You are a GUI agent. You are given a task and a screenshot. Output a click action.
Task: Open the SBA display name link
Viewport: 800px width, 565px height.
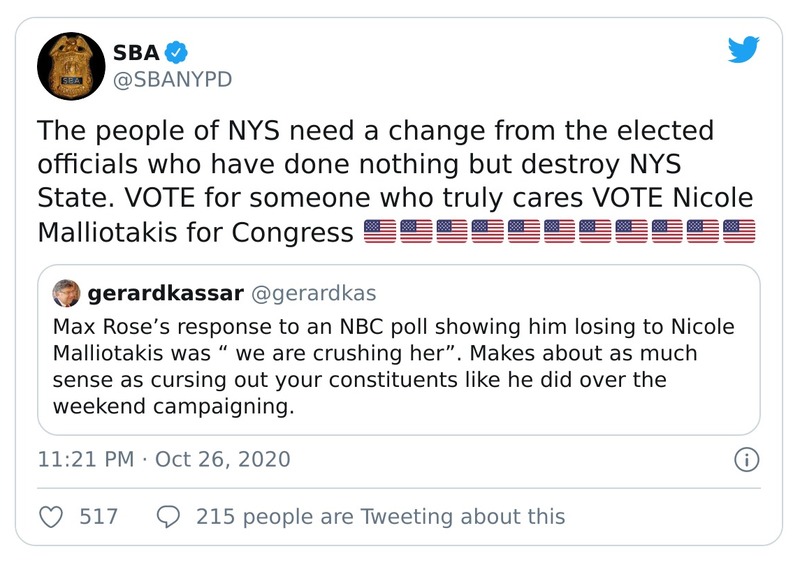(x=137, y=51)
